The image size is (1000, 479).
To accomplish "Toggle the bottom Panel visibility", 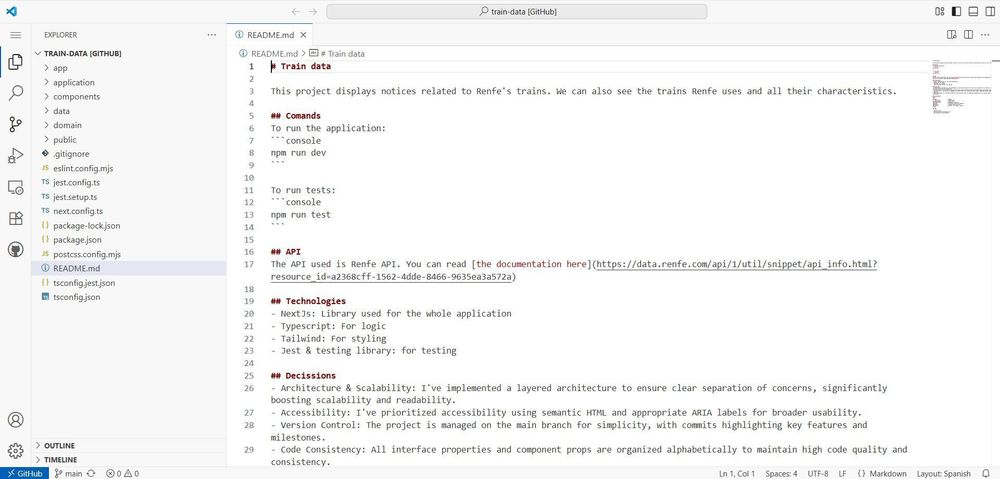I will point(973,11).
